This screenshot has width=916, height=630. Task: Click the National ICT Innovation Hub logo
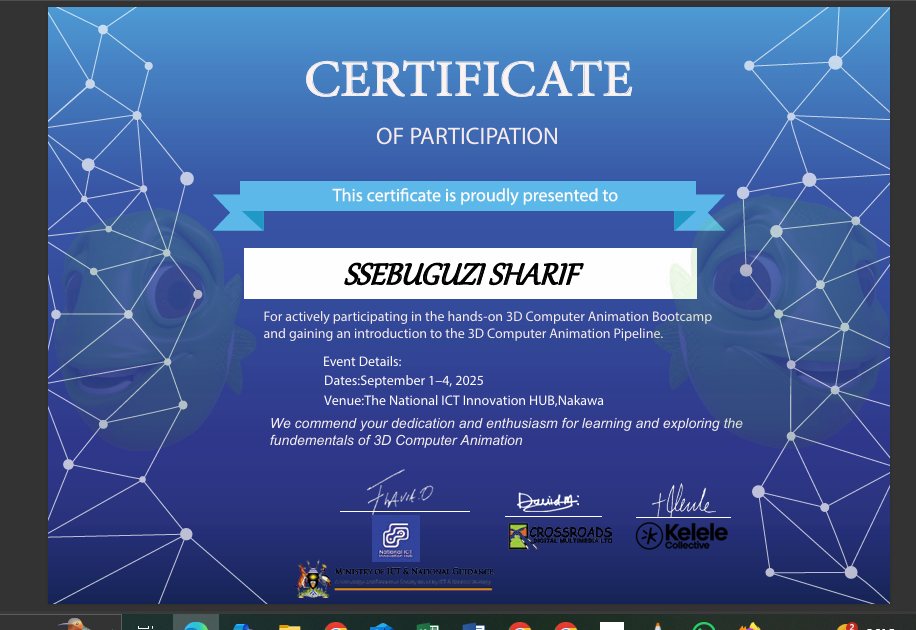click(395, 538)
